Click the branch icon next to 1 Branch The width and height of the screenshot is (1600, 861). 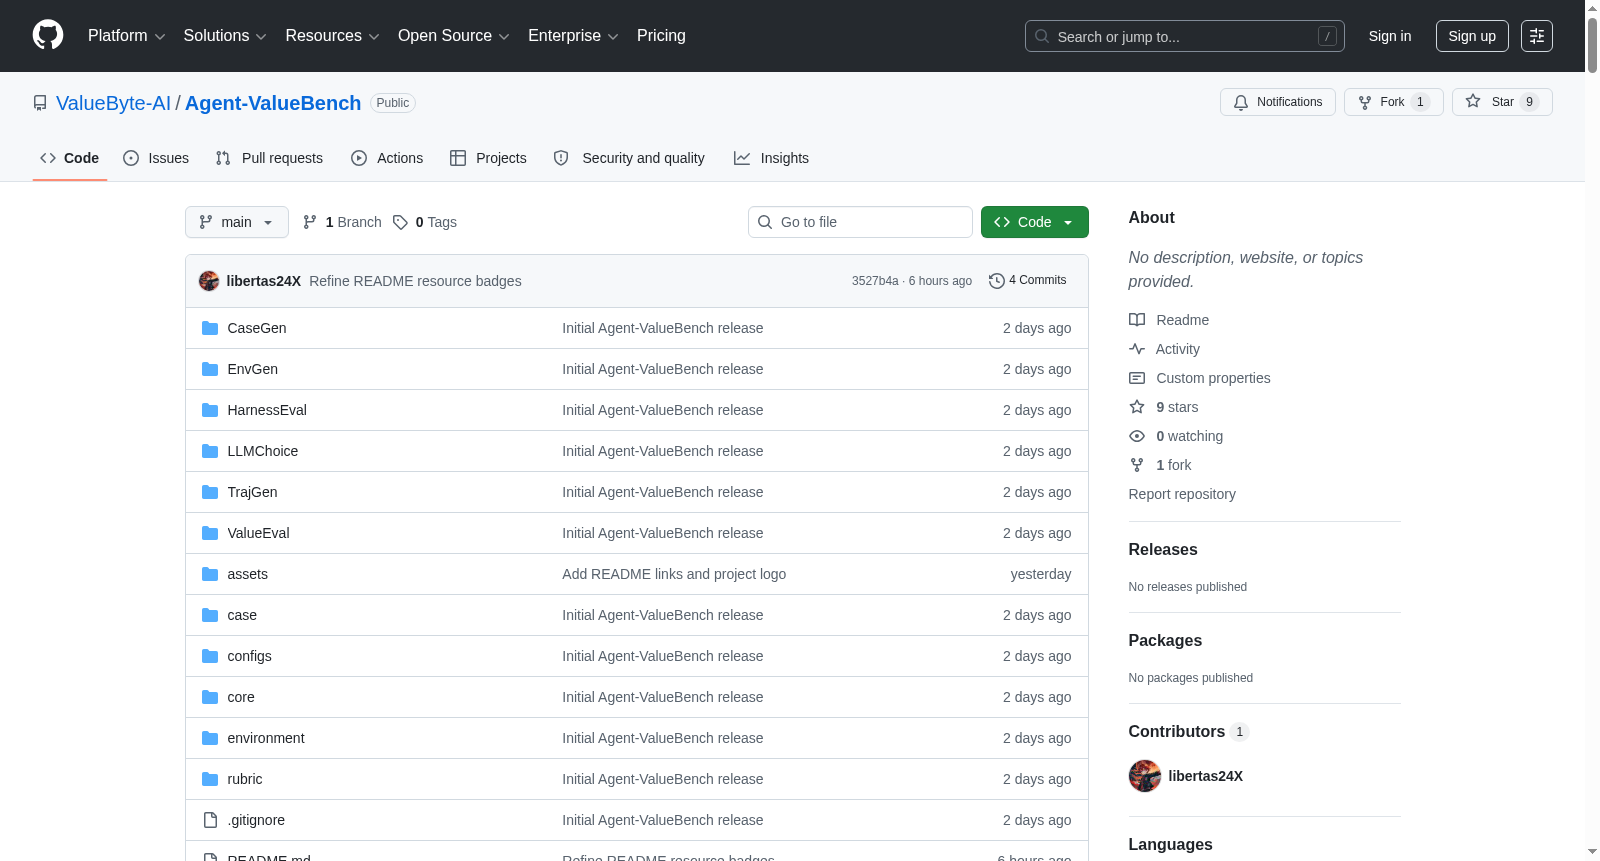coord(310,222)
